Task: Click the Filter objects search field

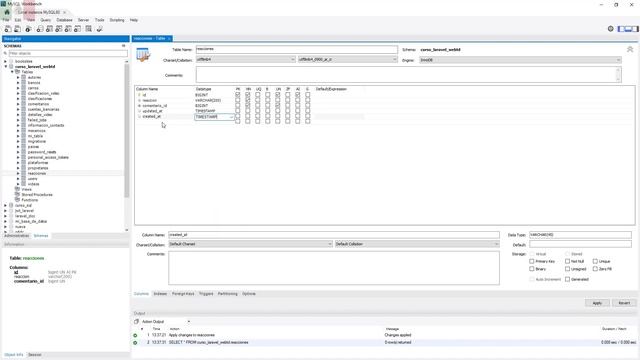Action: [x=68, y=53]
